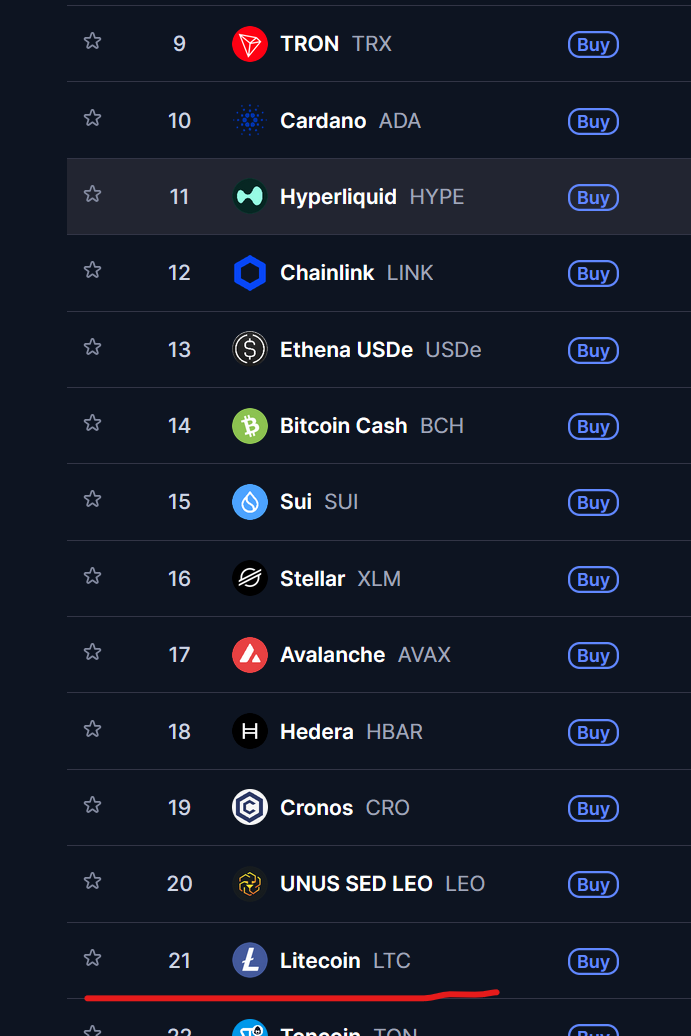Click Buy for Bitcoin Cash

593,427
